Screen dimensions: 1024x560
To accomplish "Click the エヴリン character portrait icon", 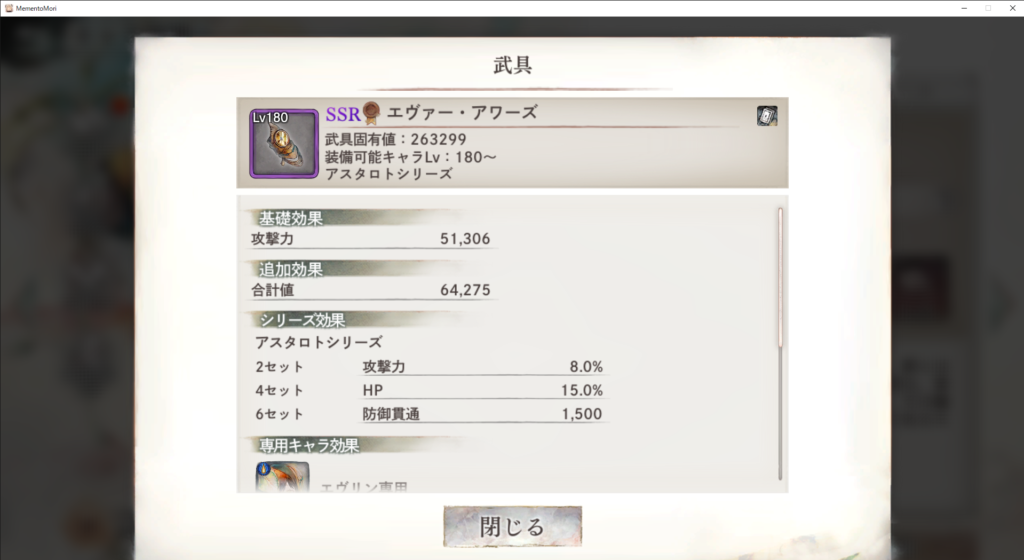I will tap(282, 476).
